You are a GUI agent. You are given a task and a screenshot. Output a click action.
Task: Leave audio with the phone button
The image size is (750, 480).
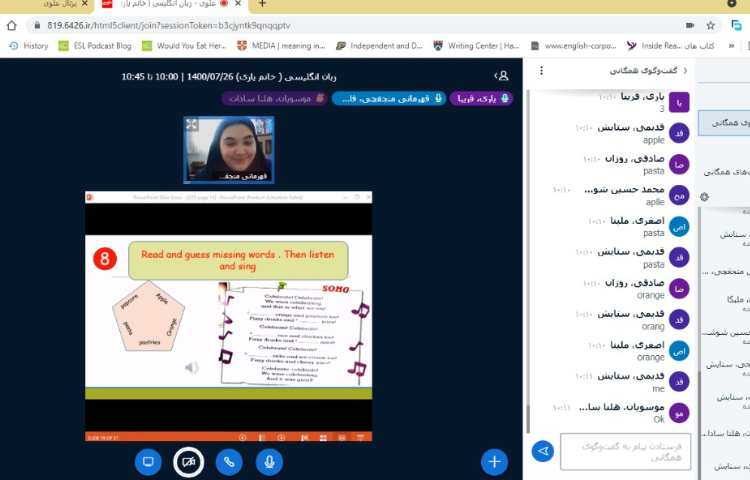click(x=228, y=461)
